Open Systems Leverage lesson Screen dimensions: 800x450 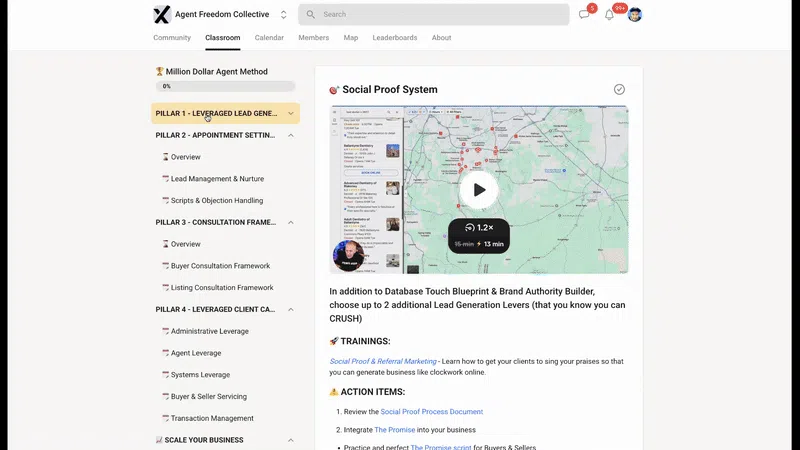(x=201, y=374)
